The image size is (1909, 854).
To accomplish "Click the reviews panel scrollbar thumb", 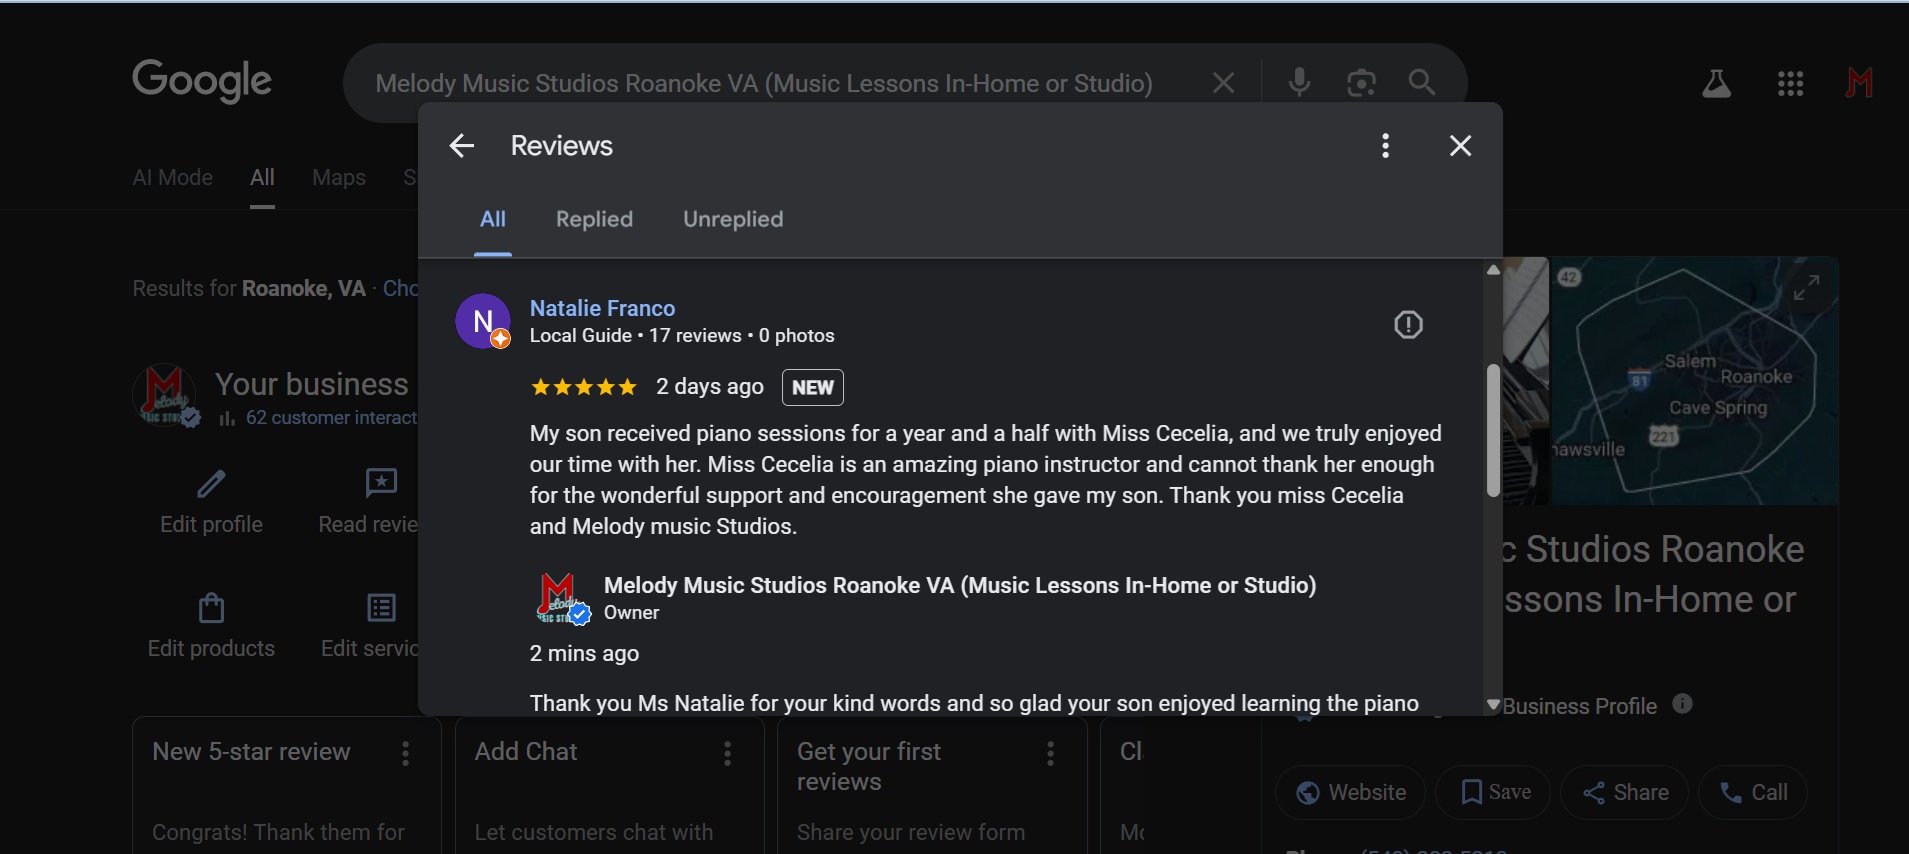I will 1493,430.
